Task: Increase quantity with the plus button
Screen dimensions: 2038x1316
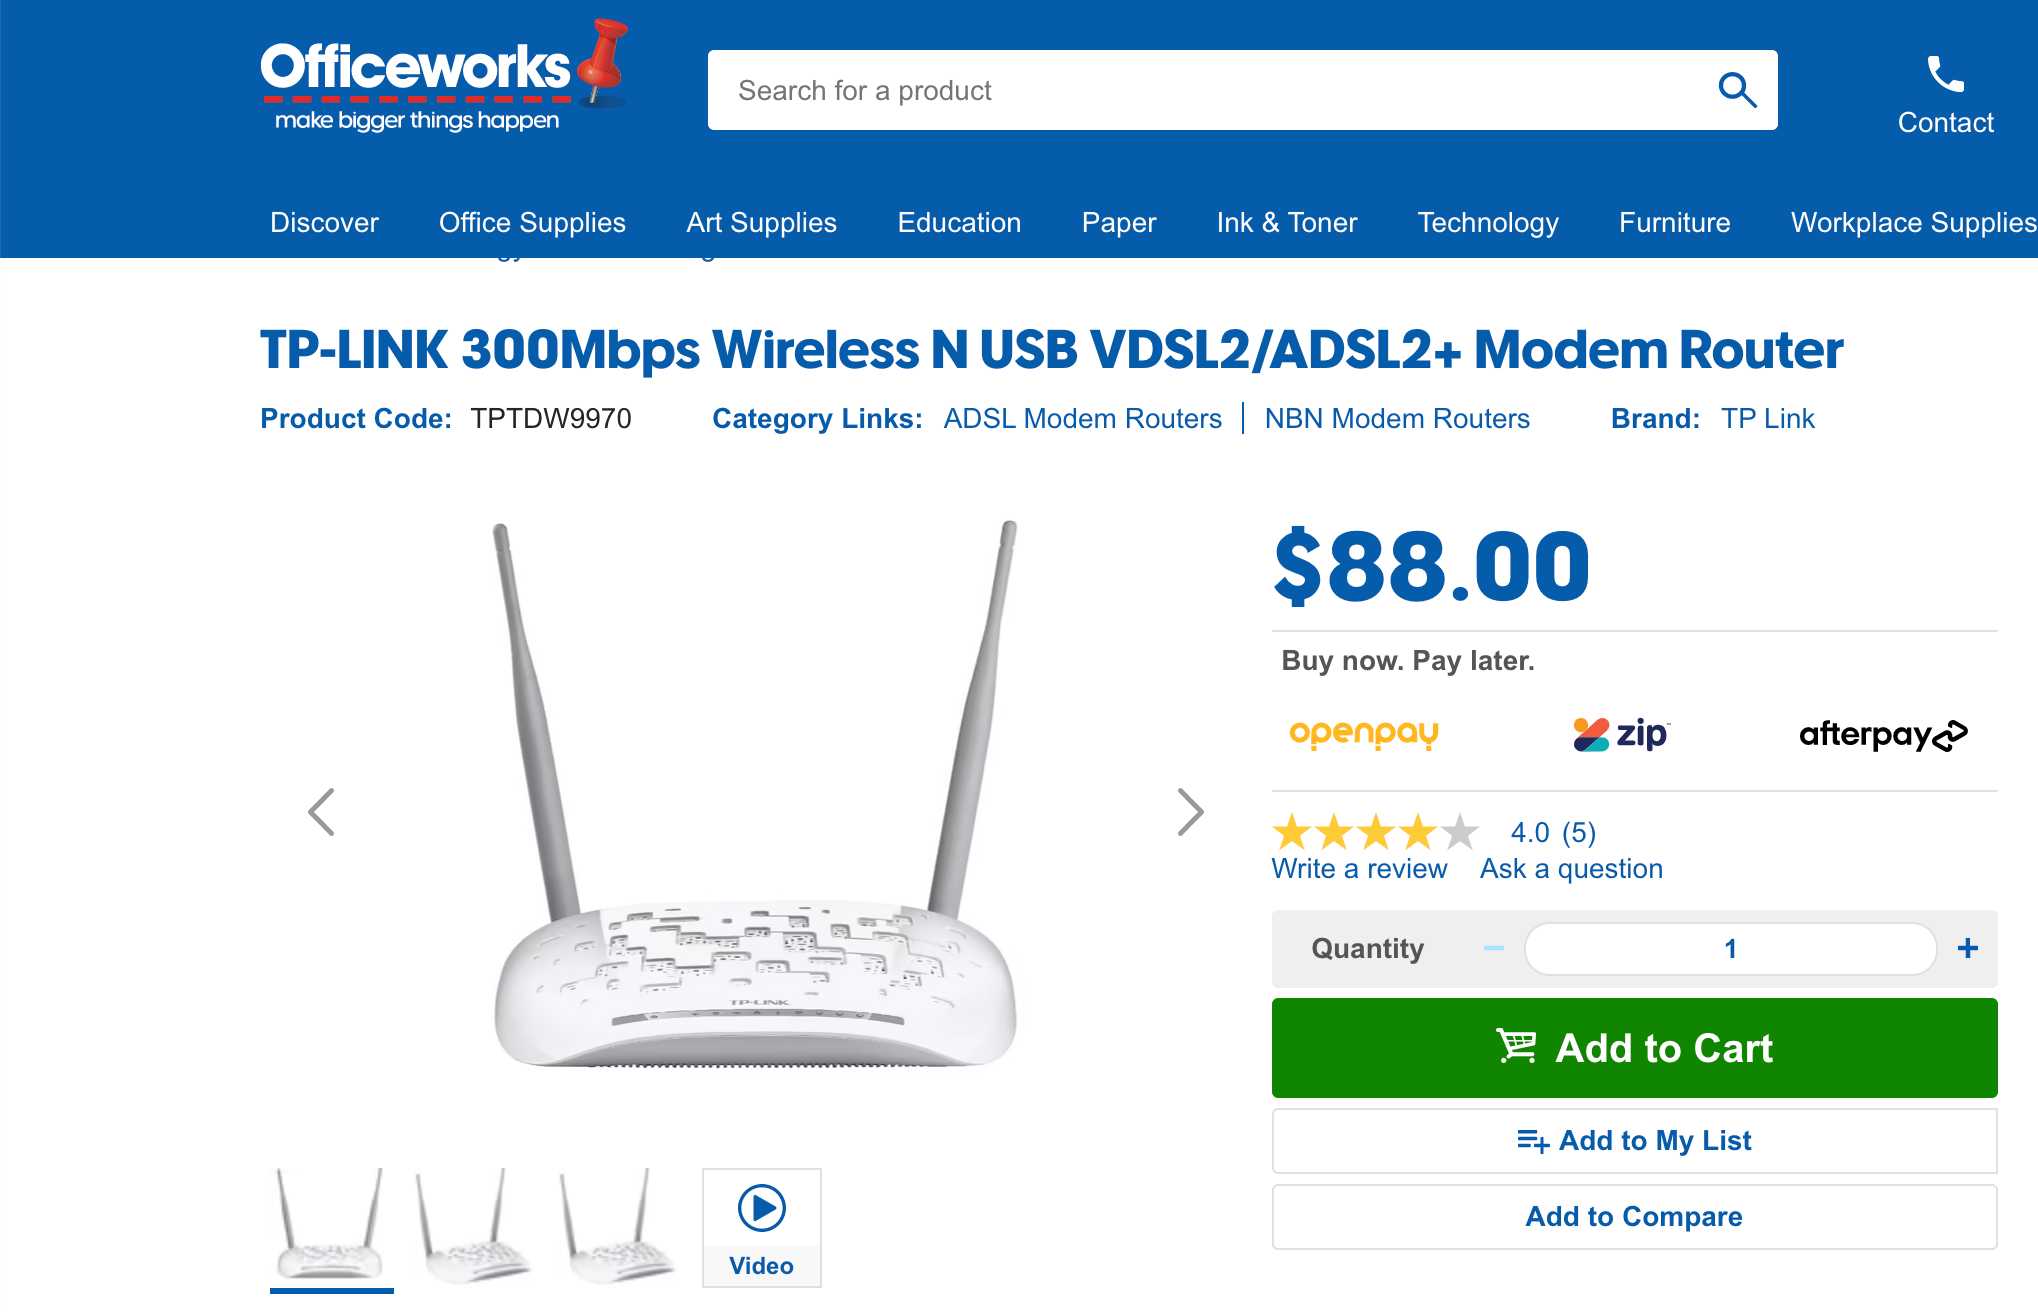Action: 1967,948
